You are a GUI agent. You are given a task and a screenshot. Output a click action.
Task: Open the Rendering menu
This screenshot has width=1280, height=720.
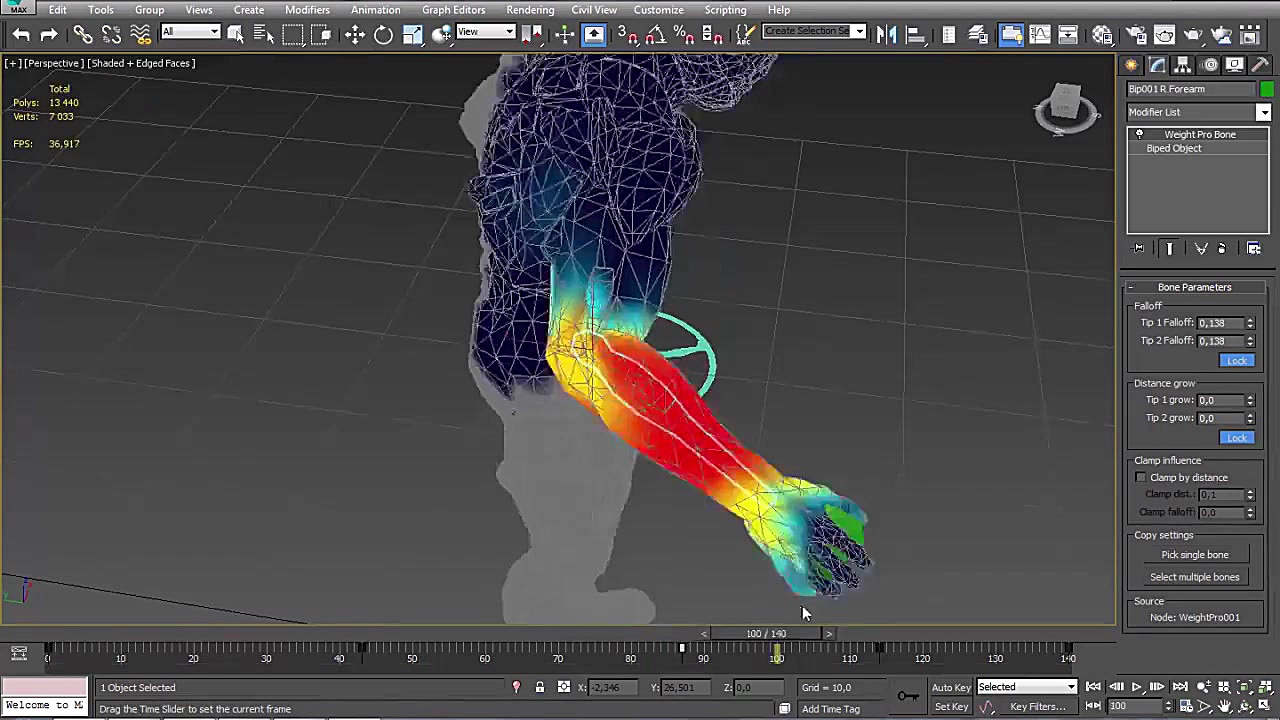[x=530, y=10]
